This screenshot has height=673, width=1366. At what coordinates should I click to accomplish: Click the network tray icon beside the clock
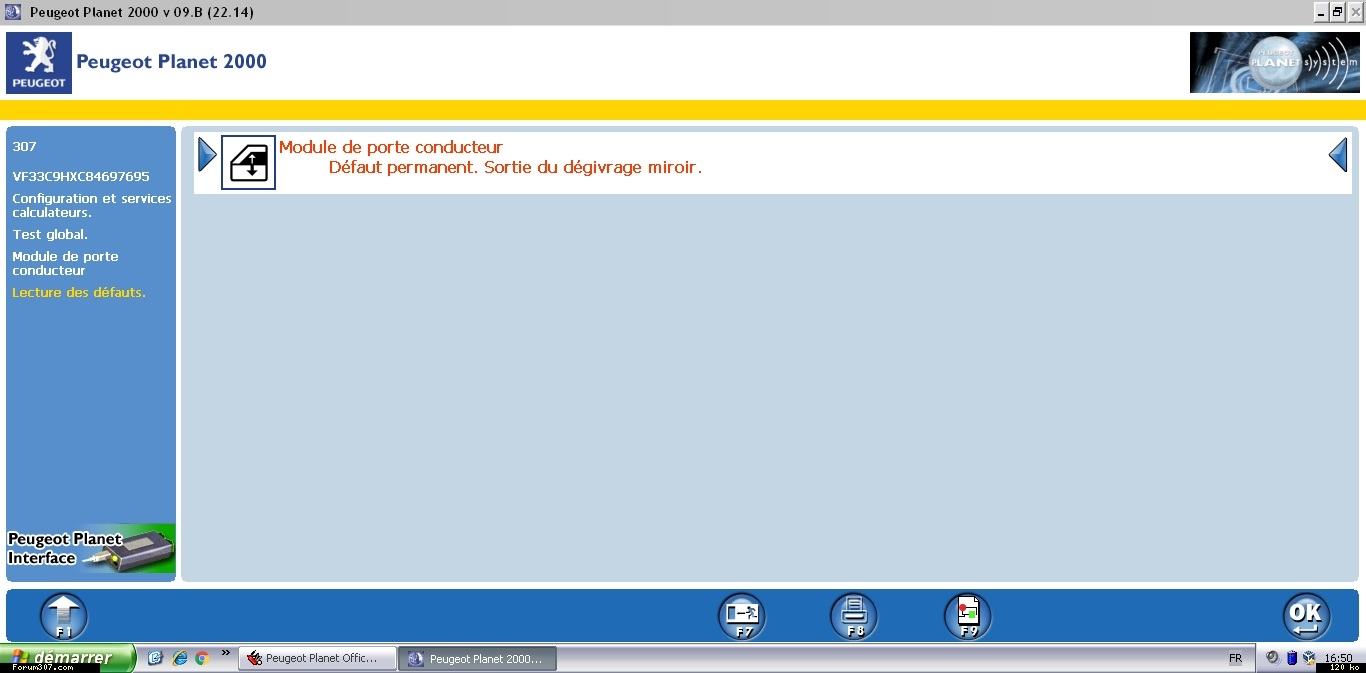pos(1309,658)
